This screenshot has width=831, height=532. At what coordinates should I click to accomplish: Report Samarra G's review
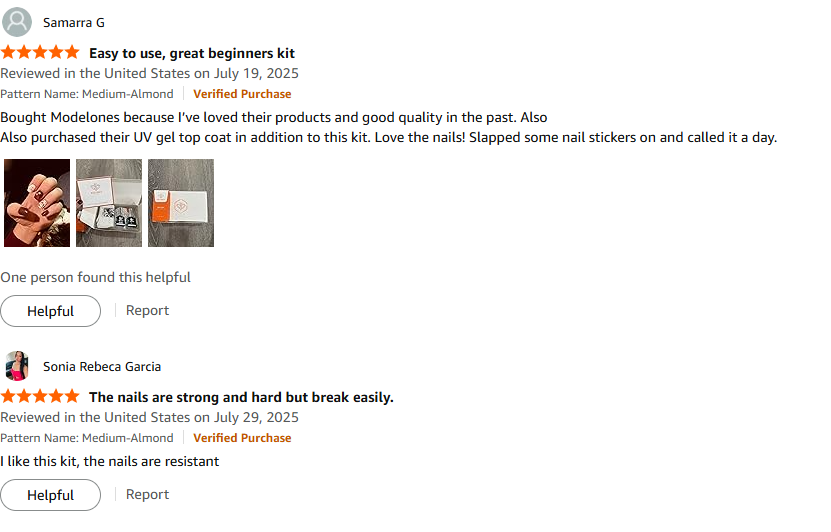[x=147, y=310]
